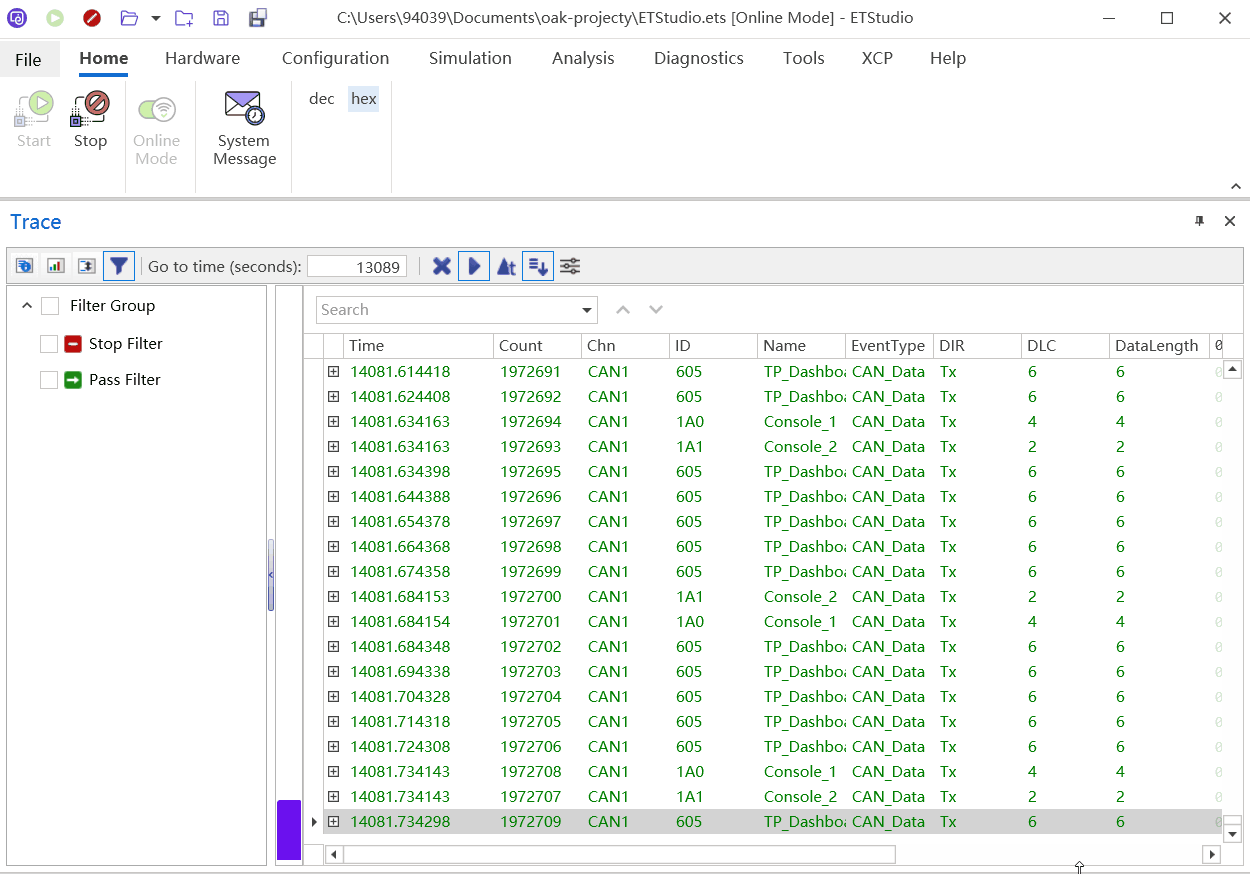1250x874 pixels.
Task: Check the Filter Group checkbox
Action: (x=50, y=306)
